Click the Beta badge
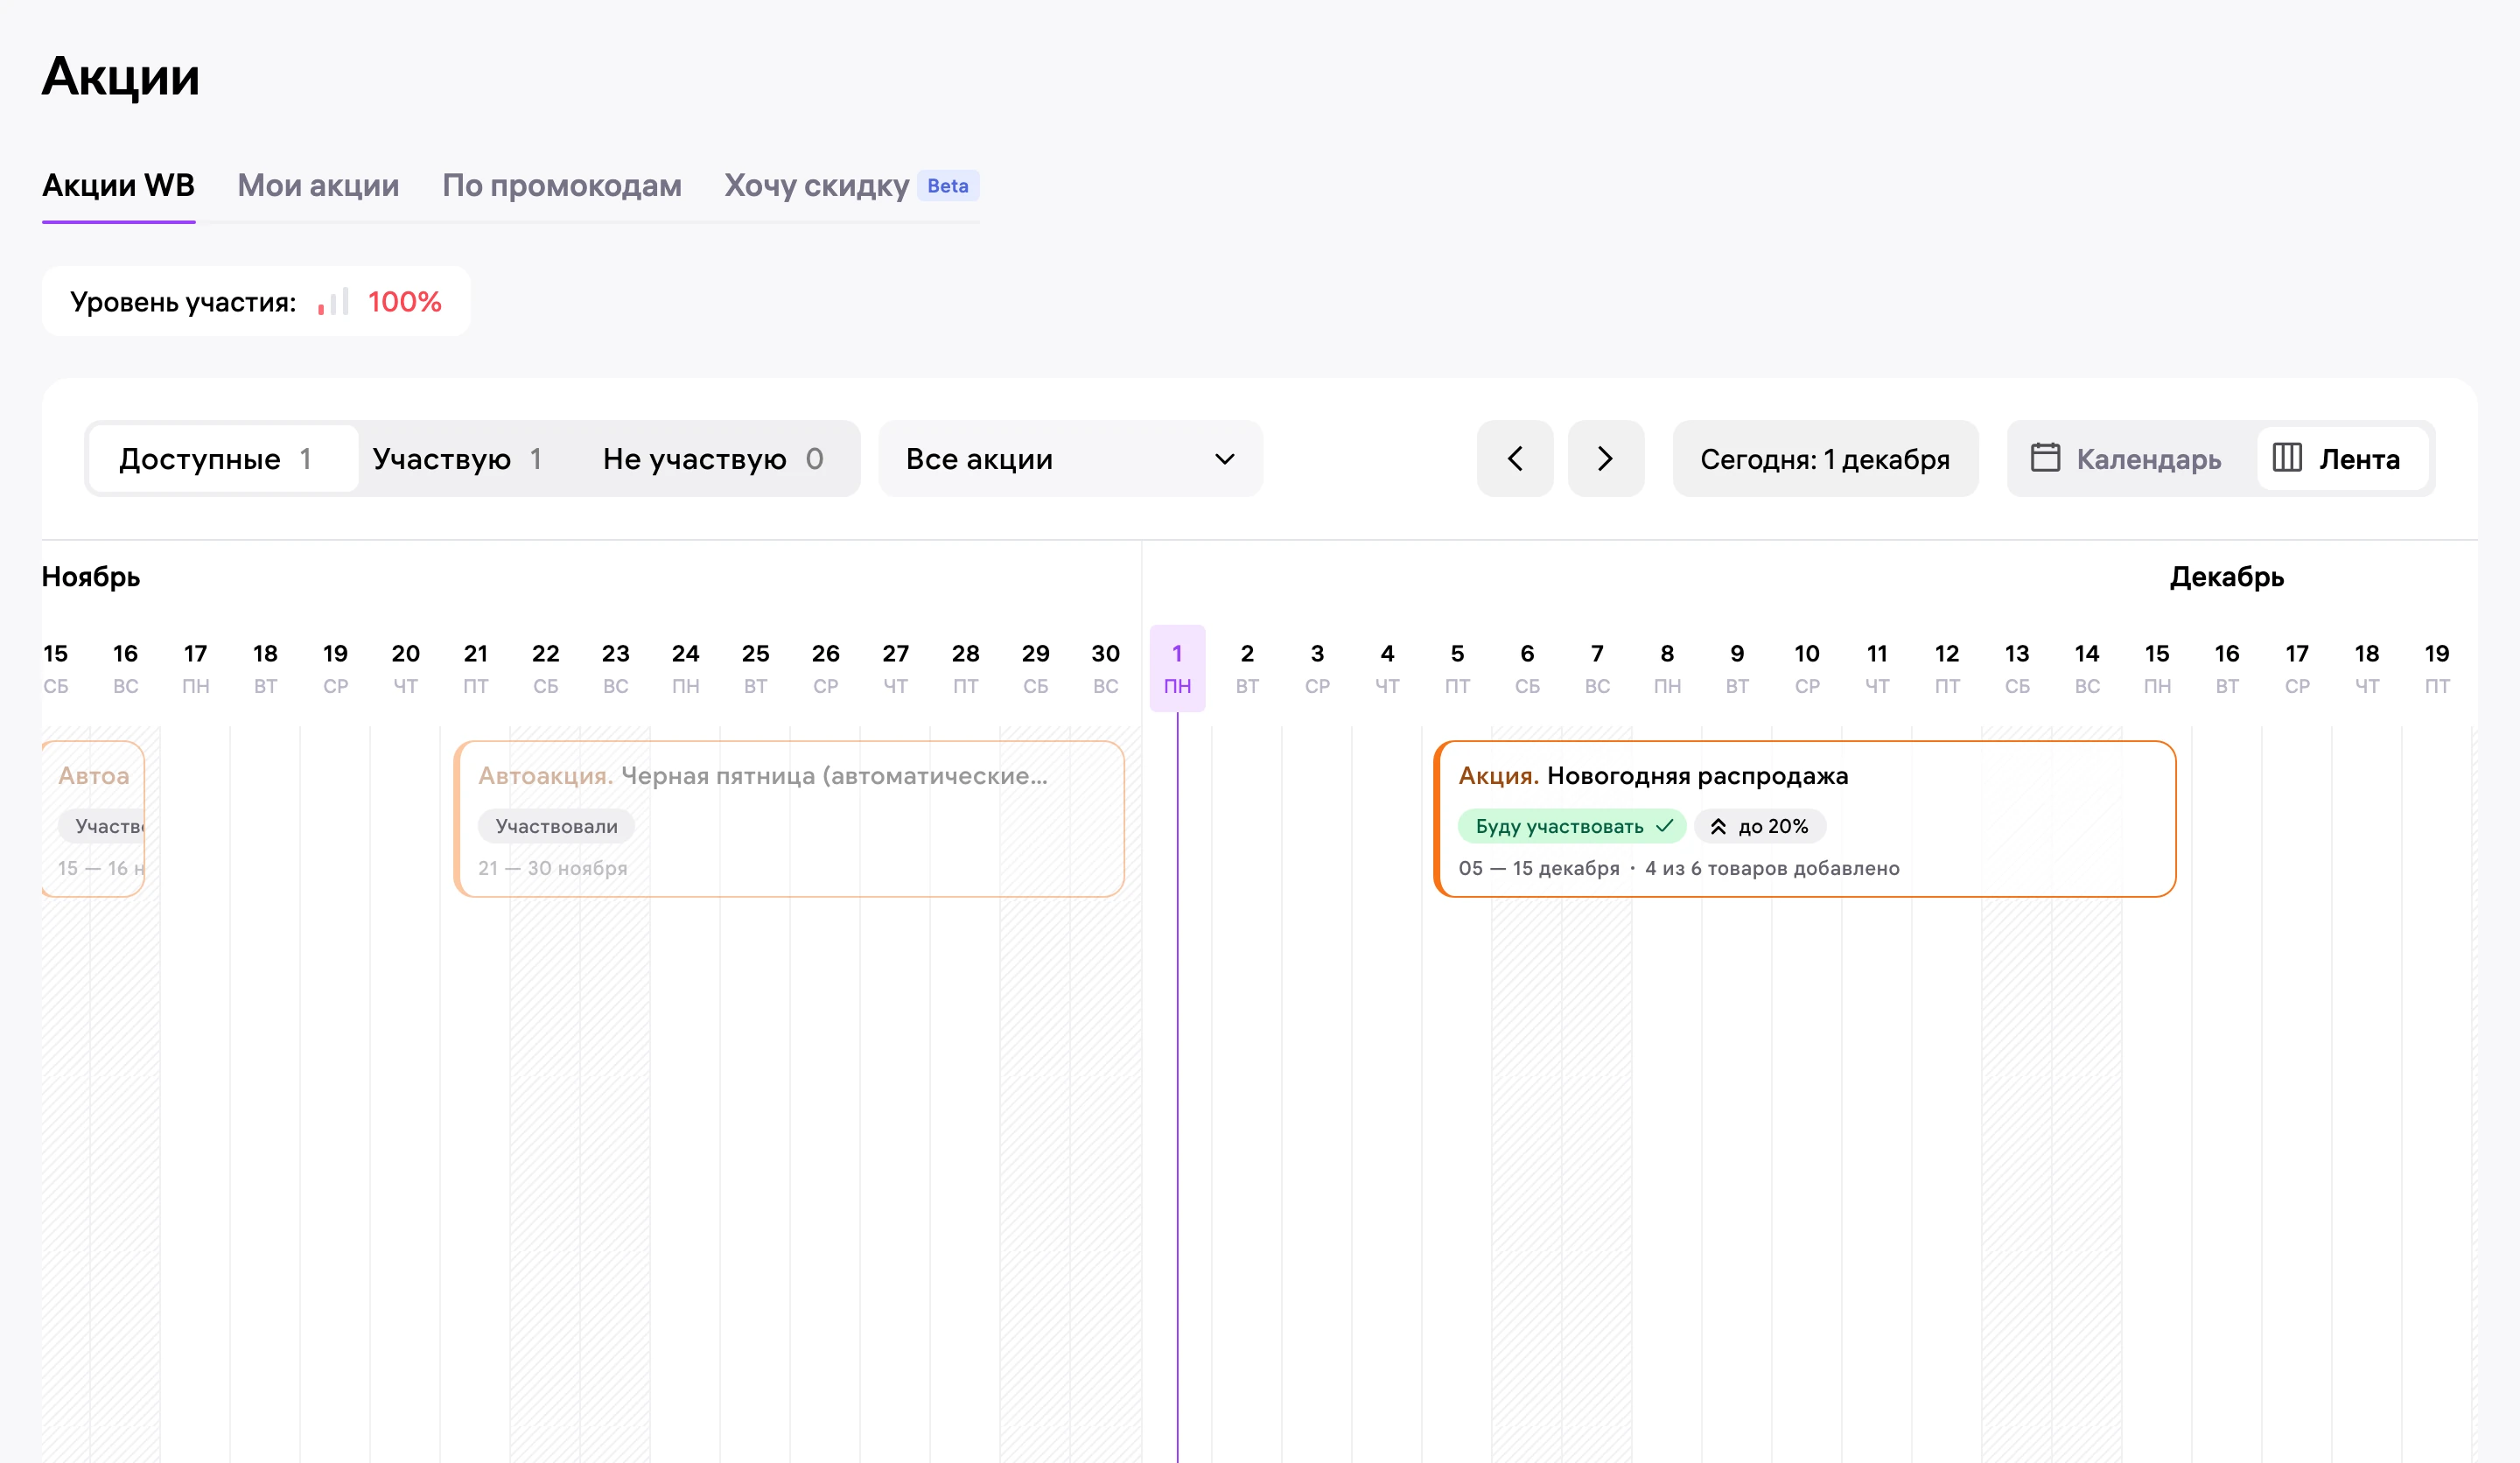The width and height of the screenshot is (2520, 1463). [947, 186]
